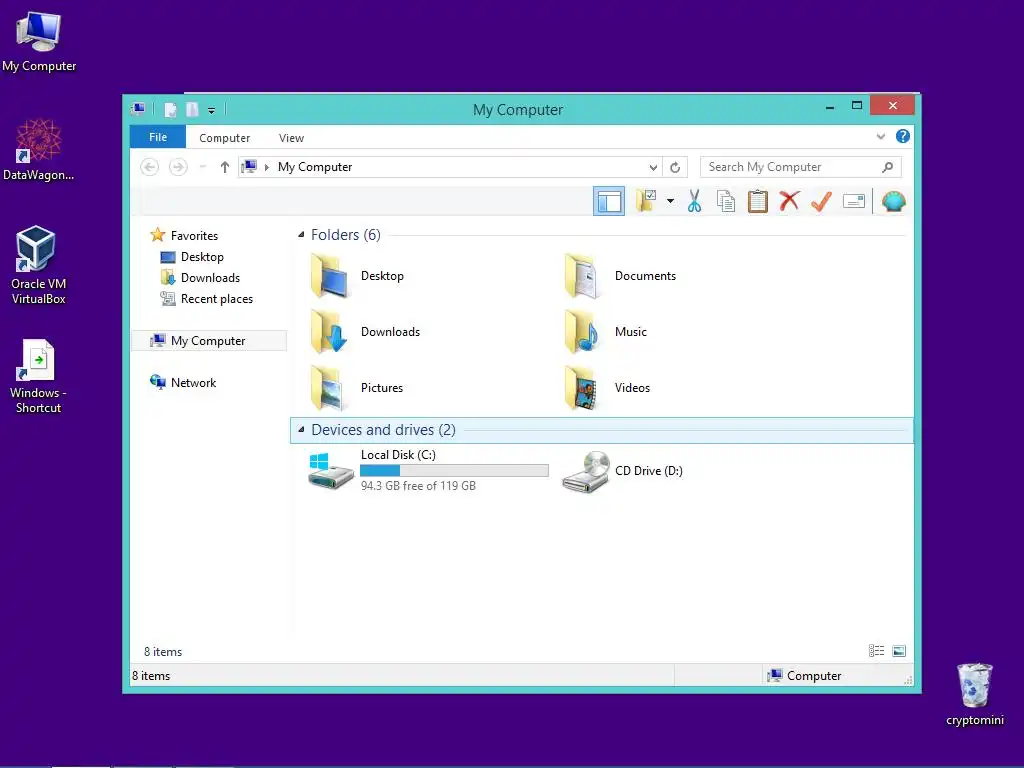The height and width of the screenshot is (768, 1024).
Task: Open the View ribbon tab
Action: (291, 138)
